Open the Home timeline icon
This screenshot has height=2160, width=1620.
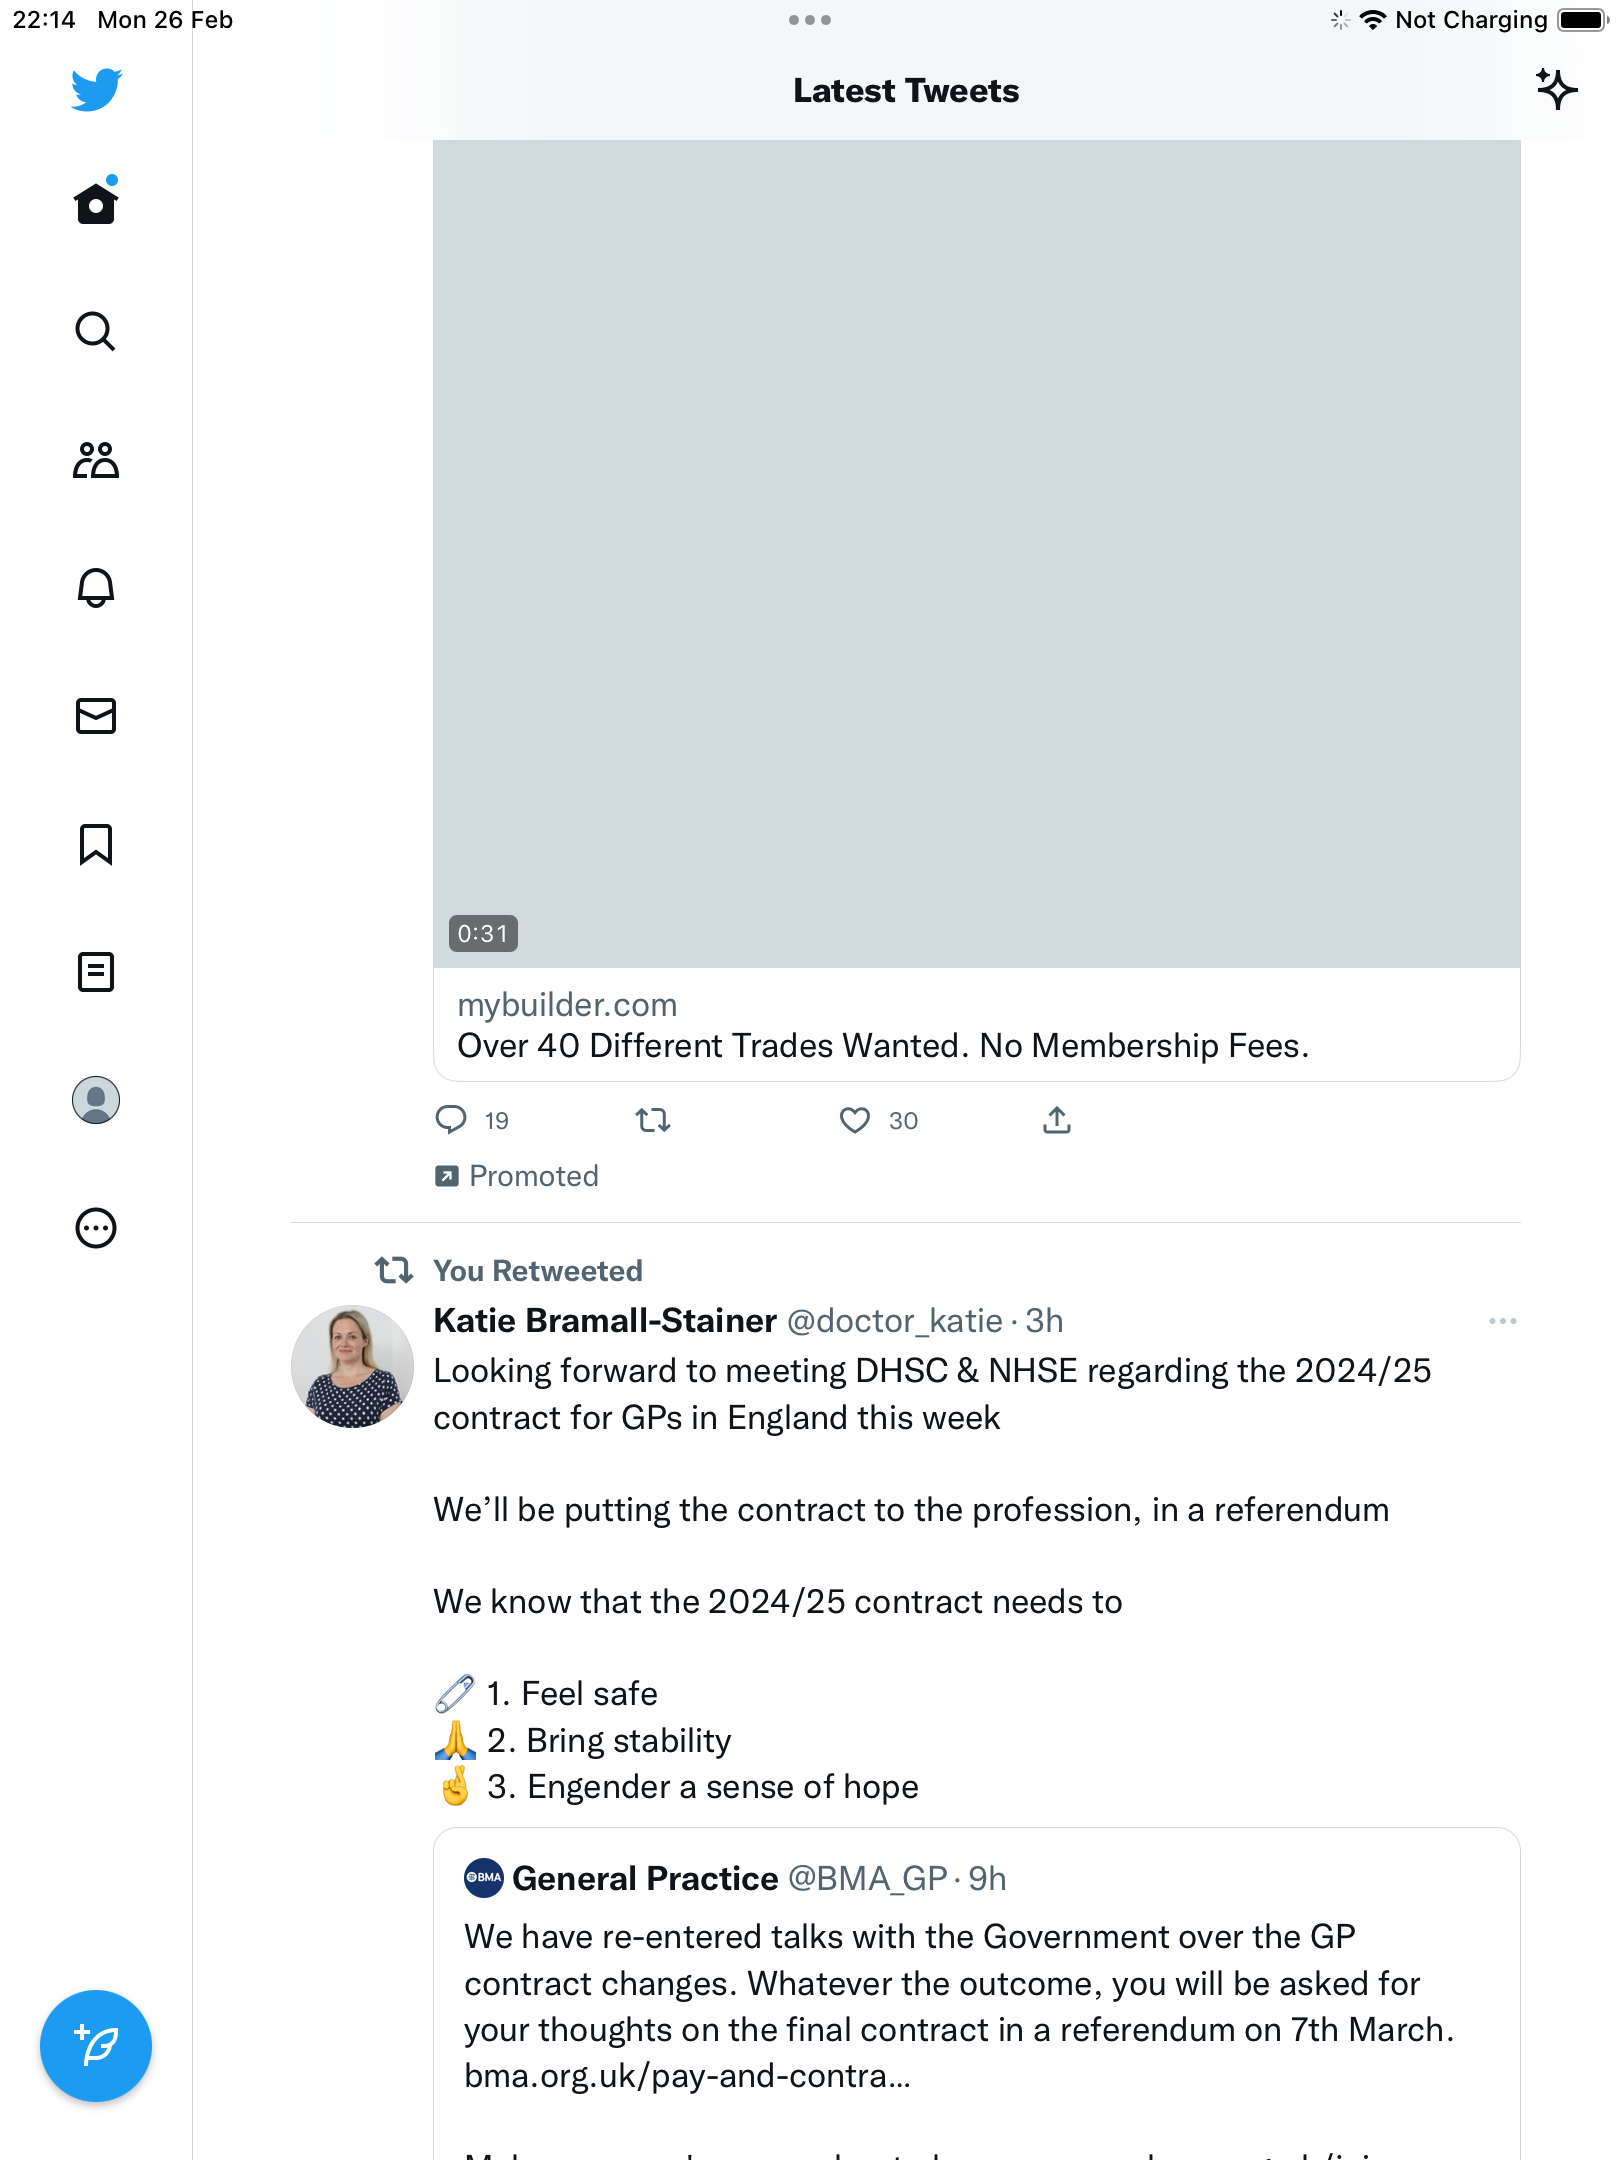(x=96, y=203)
